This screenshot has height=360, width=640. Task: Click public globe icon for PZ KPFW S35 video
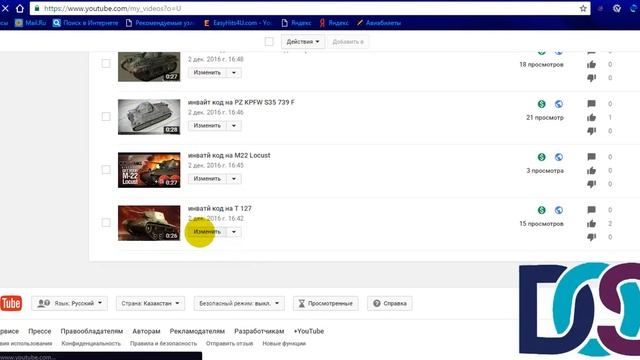(559, 104)
